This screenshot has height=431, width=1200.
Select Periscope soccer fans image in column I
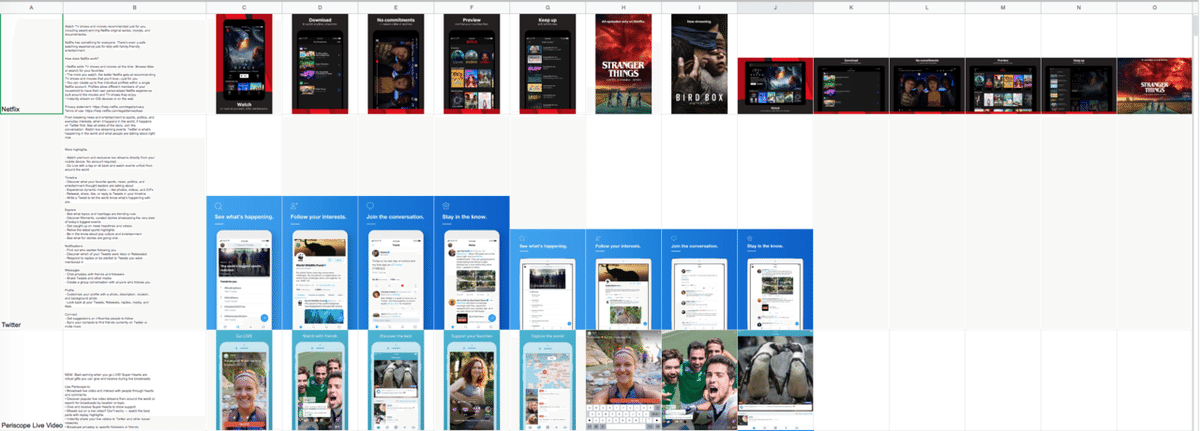[699, 381]
